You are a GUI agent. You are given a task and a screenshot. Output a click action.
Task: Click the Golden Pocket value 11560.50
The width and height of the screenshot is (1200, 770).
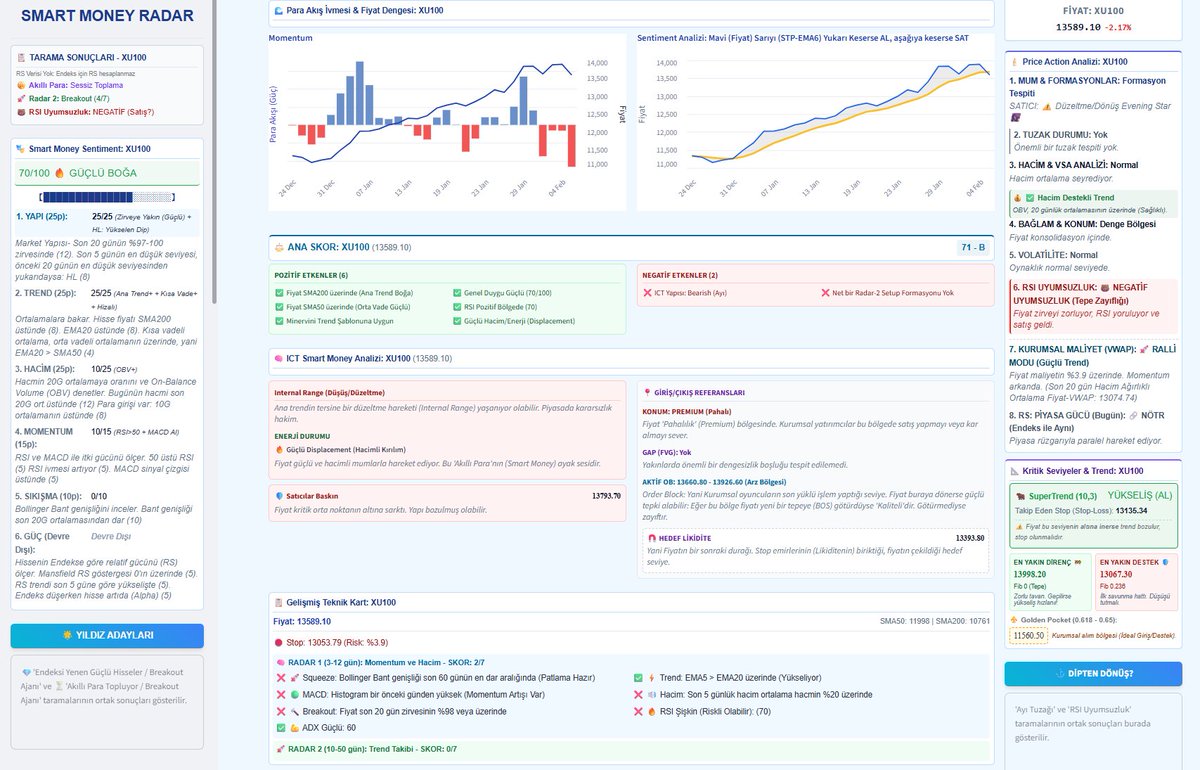(x=1028, y=635)
